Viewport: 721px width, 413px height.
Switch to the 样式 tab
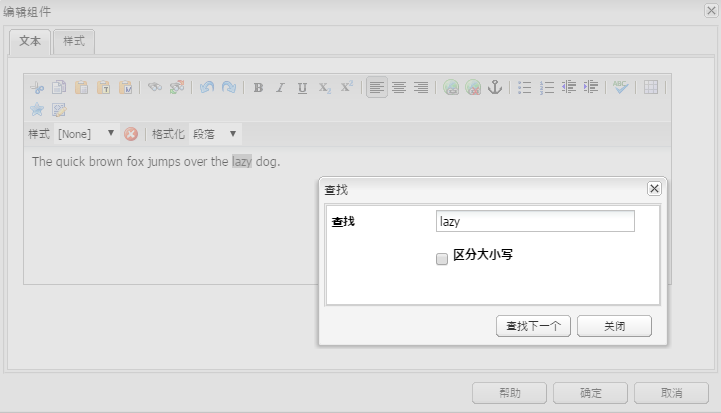pos(74,41)
